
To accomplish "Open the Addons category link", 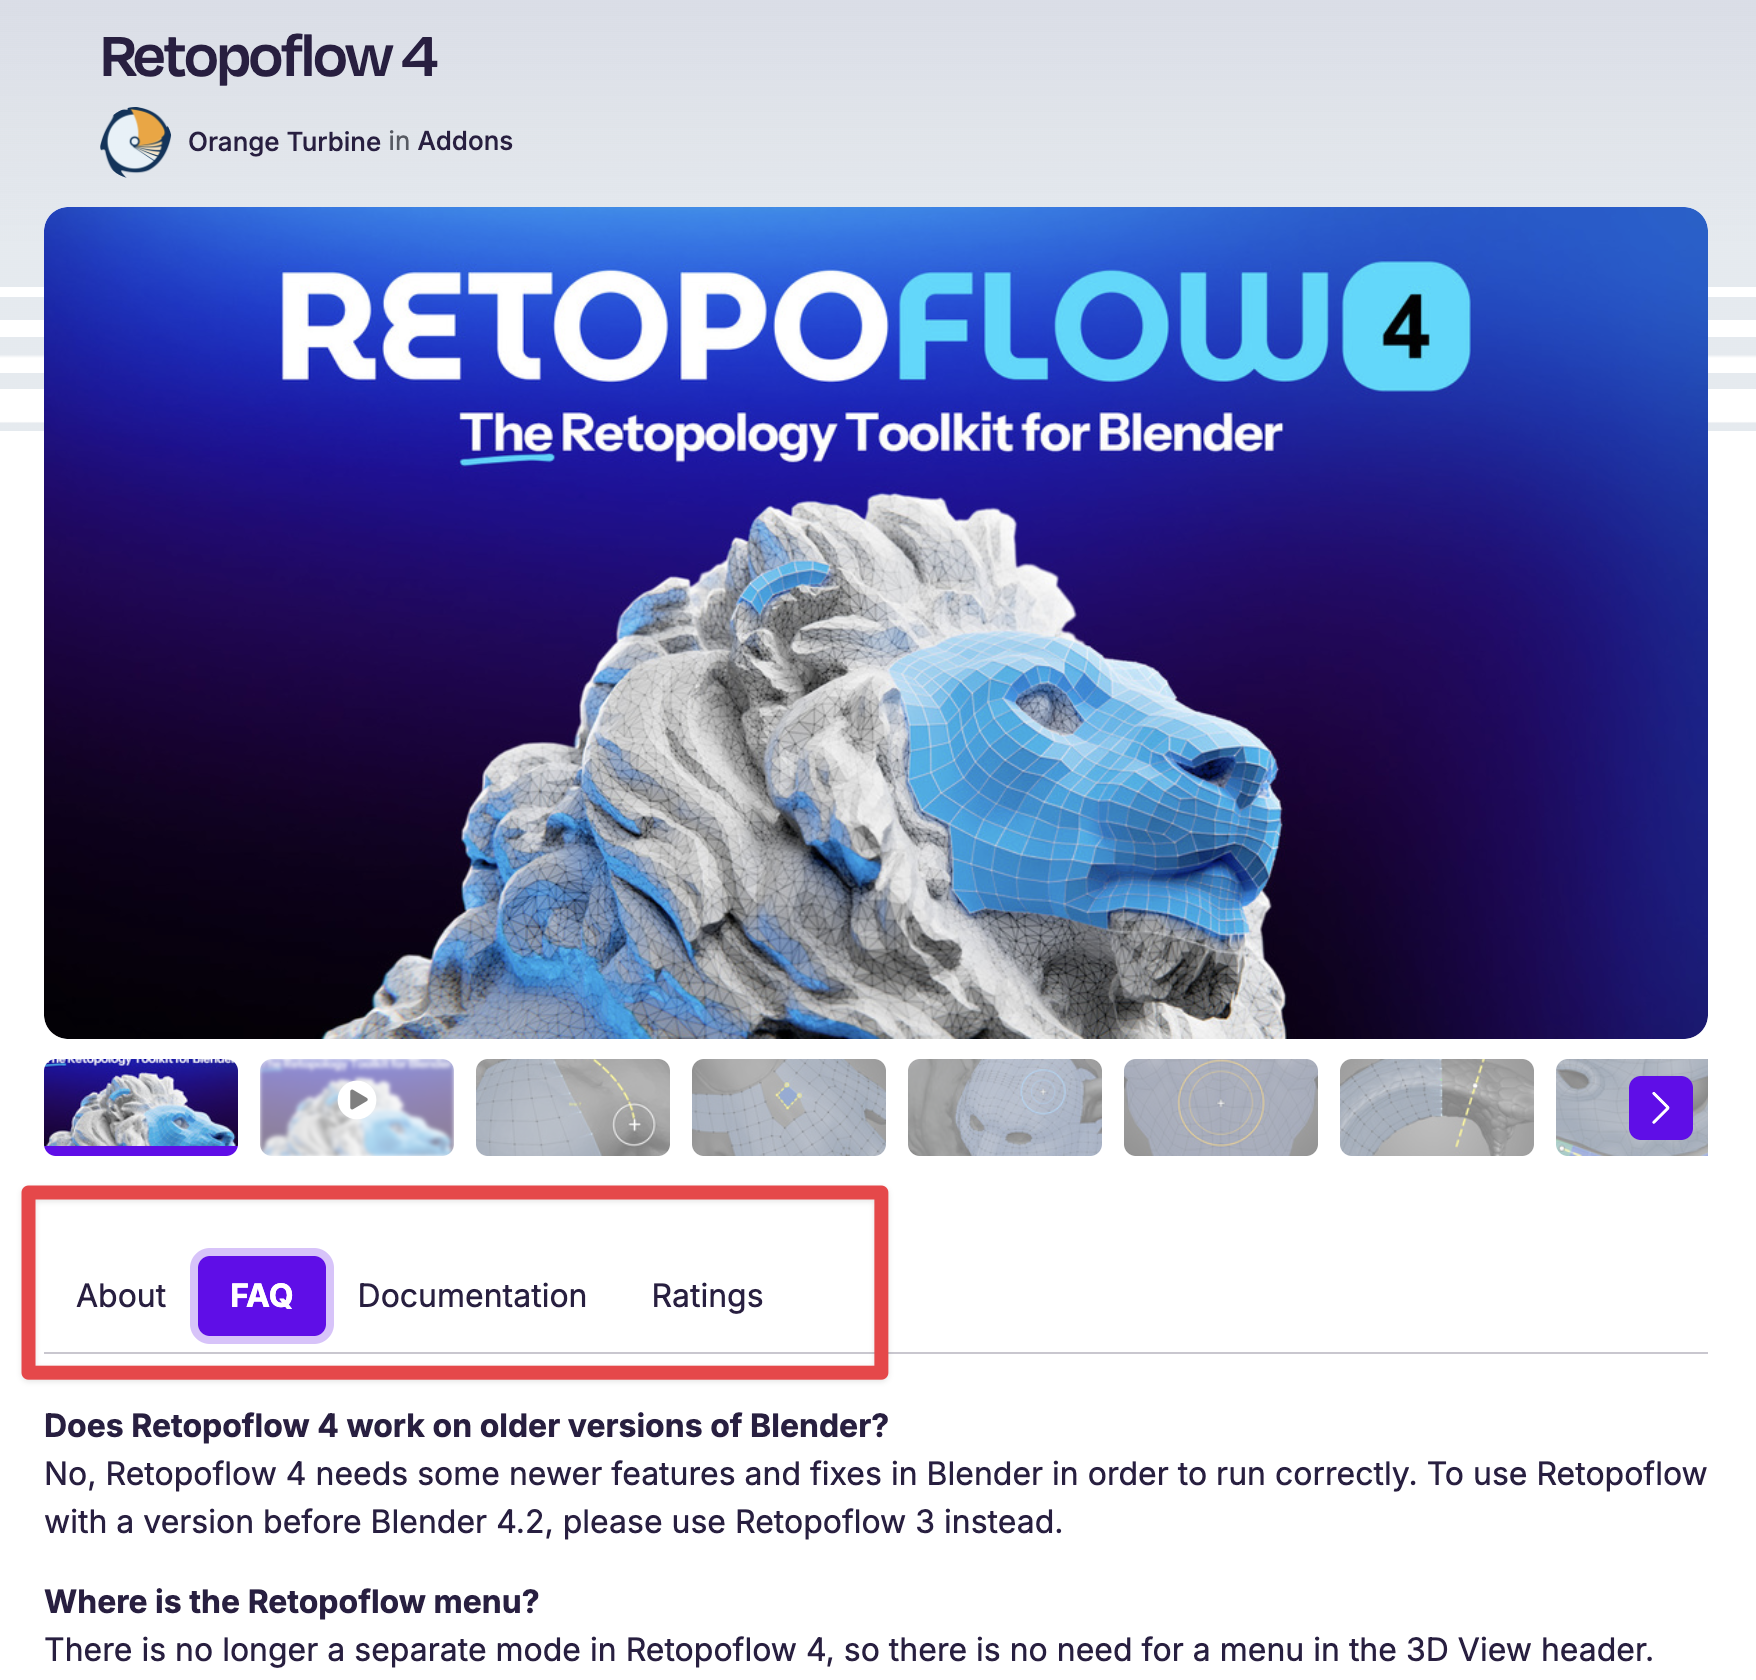I will pos(465,141).
